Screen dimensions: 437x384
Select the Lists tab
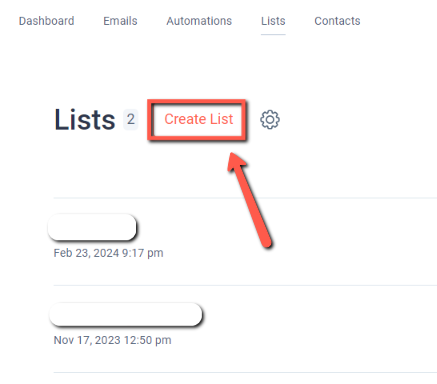point(273,21)
